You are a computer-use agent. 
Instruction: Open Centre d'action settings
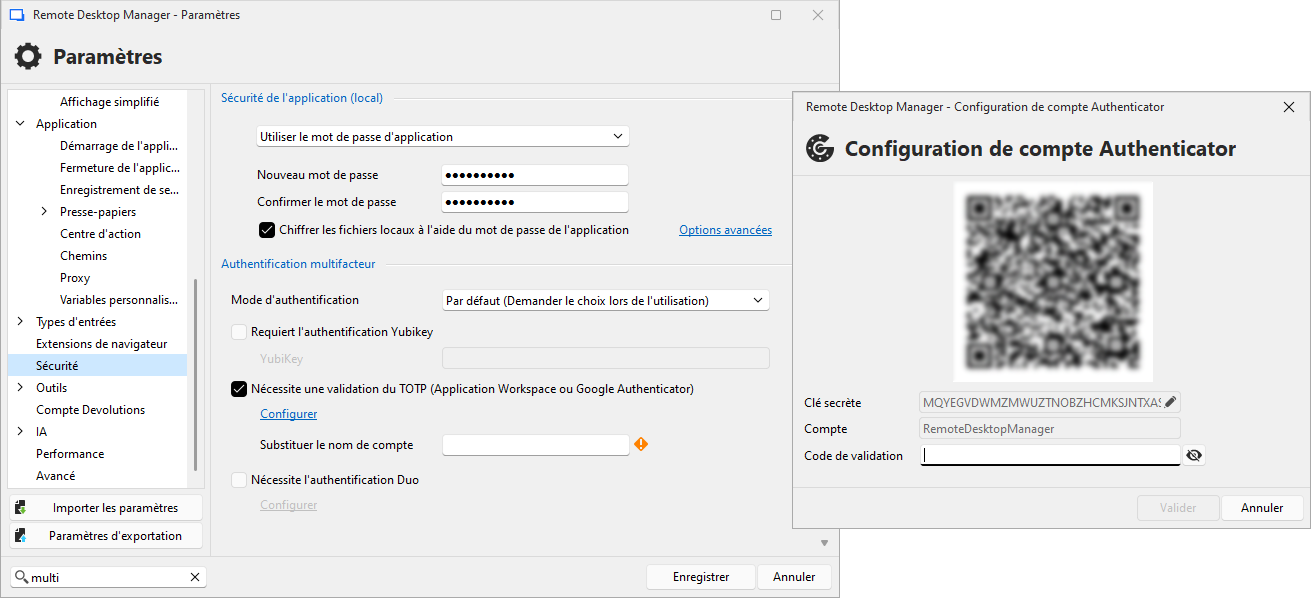click(x=100, y=234)
